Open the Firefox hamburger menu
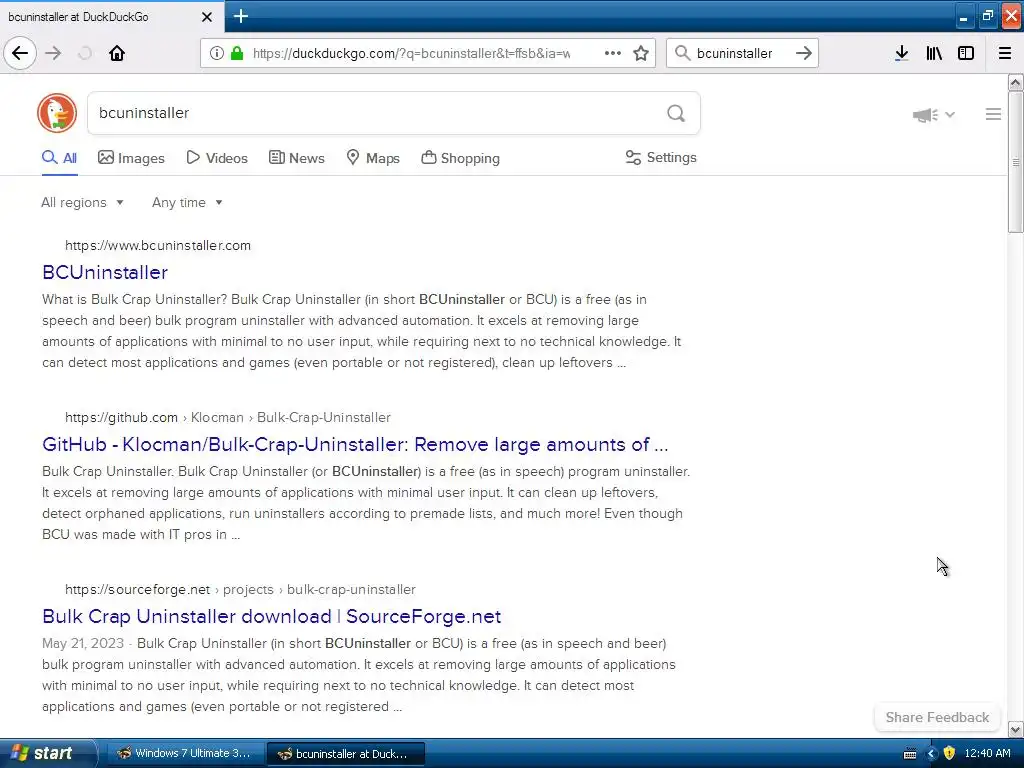Image resolution: width=1024 pixels, height=768 pixels. pyautogui.click(x=1005, y=53)
